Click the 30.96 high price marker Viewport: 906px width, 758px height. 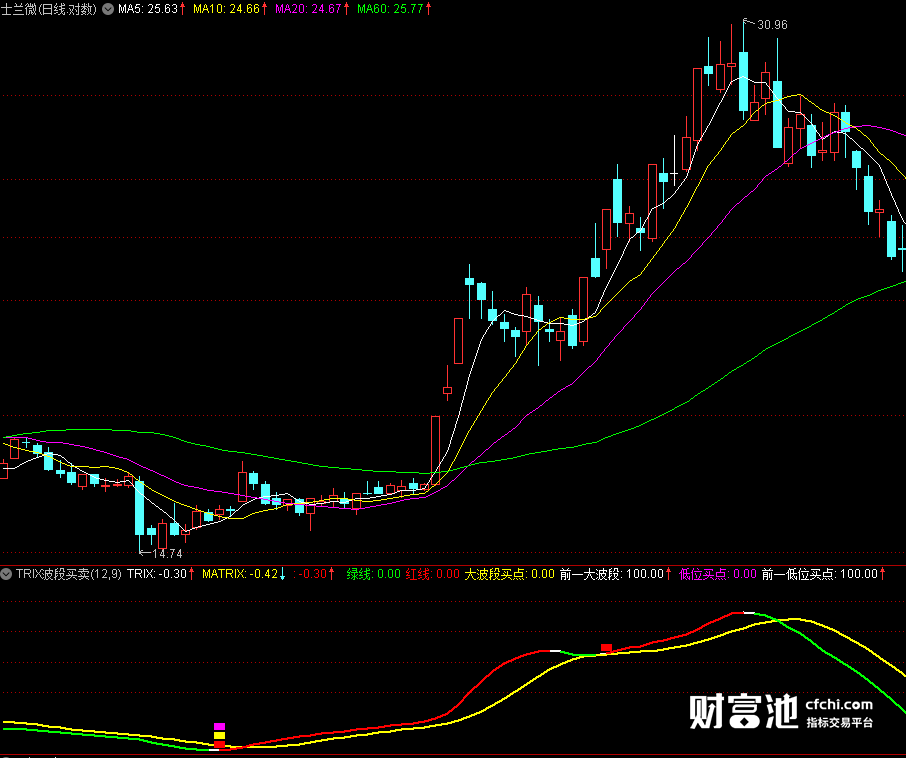(x=772, y=25)
